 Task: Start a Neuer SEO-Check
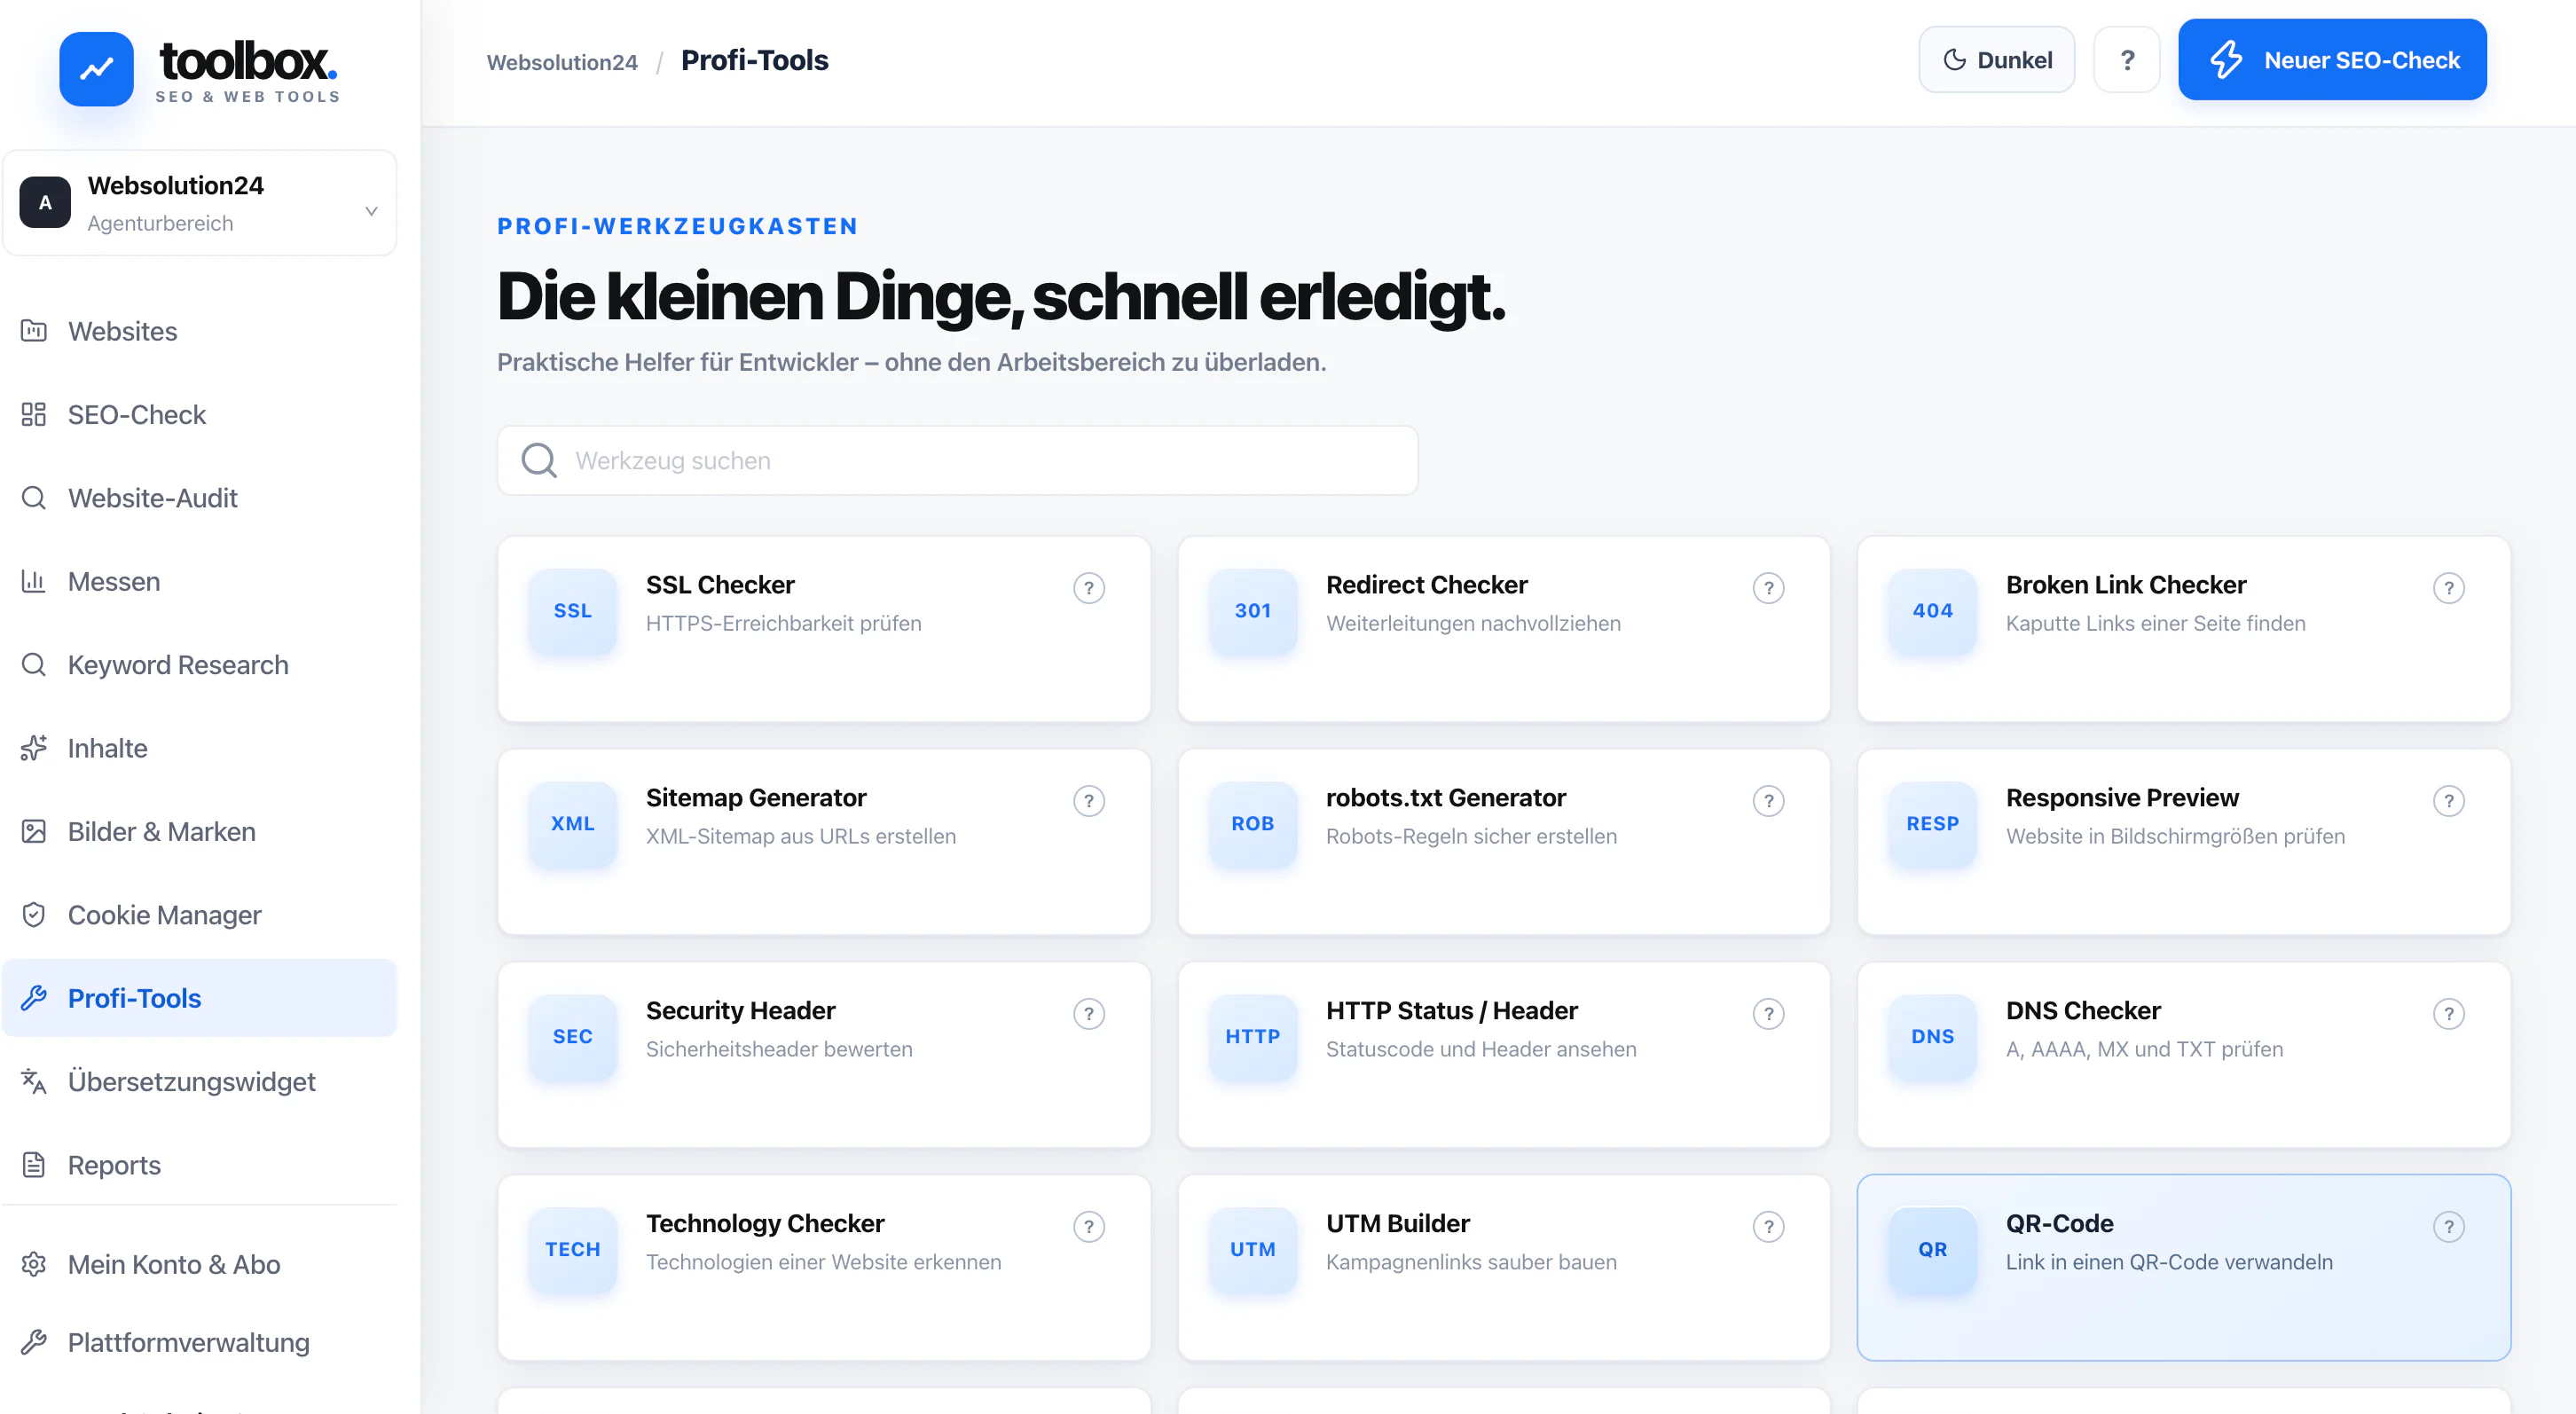pyautogui.click(x=2332, y=60)
